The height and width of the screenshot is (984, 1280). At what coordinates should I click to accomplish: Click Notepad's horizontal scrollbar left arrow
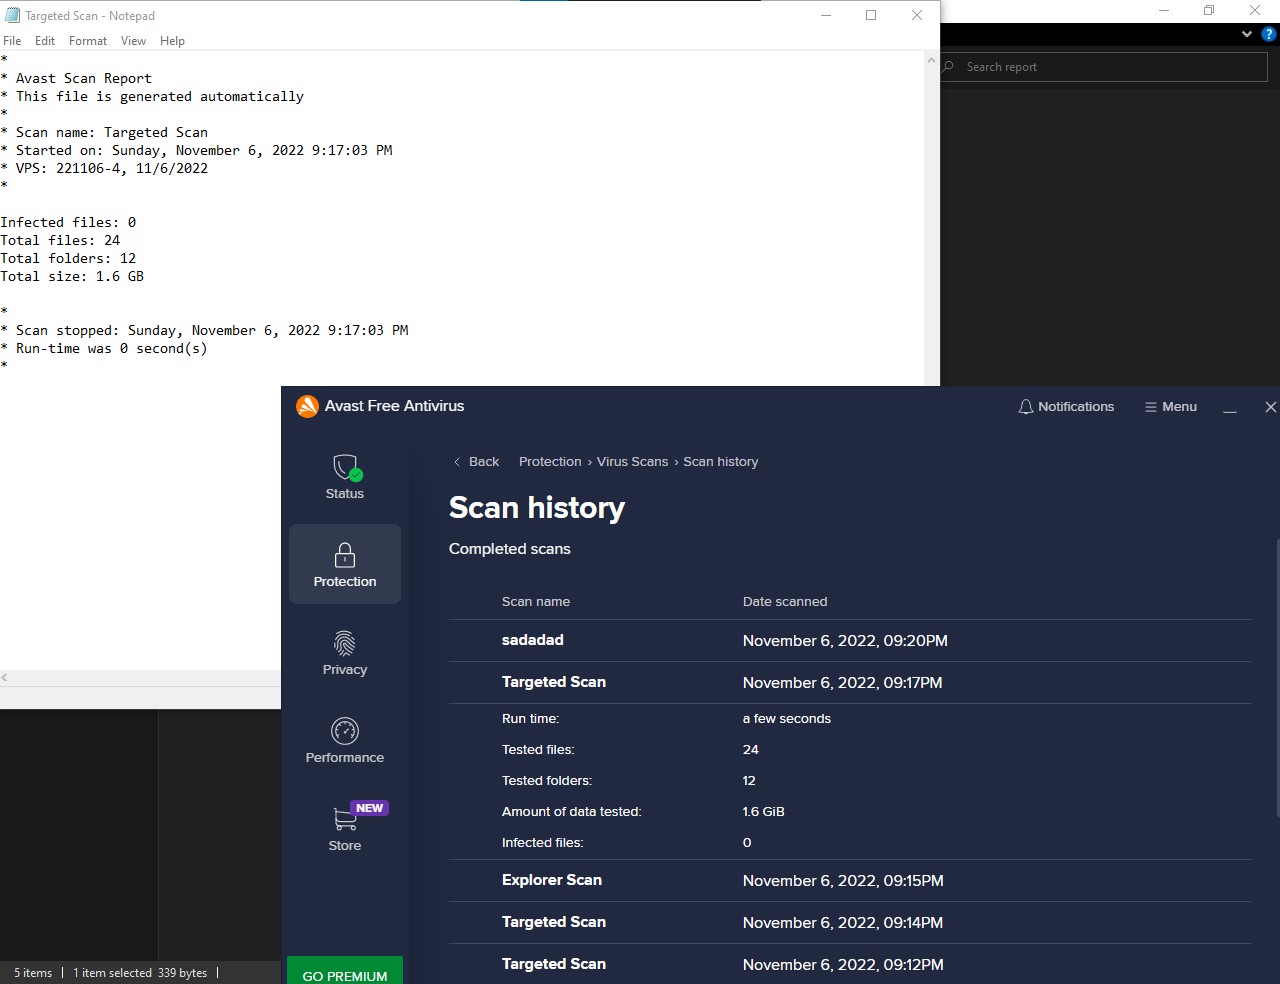click(x=5, y=678)
